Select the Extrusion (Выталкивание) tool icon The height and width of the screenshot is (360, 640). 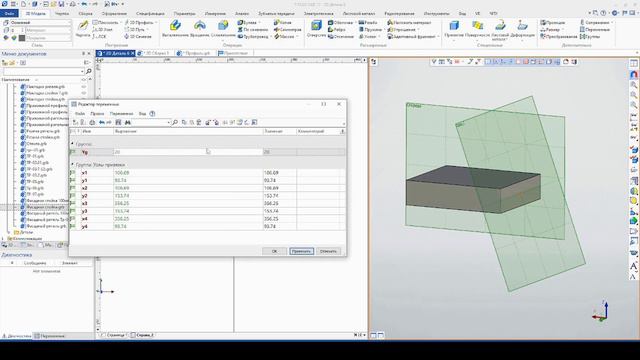click(x=176, y=25)
